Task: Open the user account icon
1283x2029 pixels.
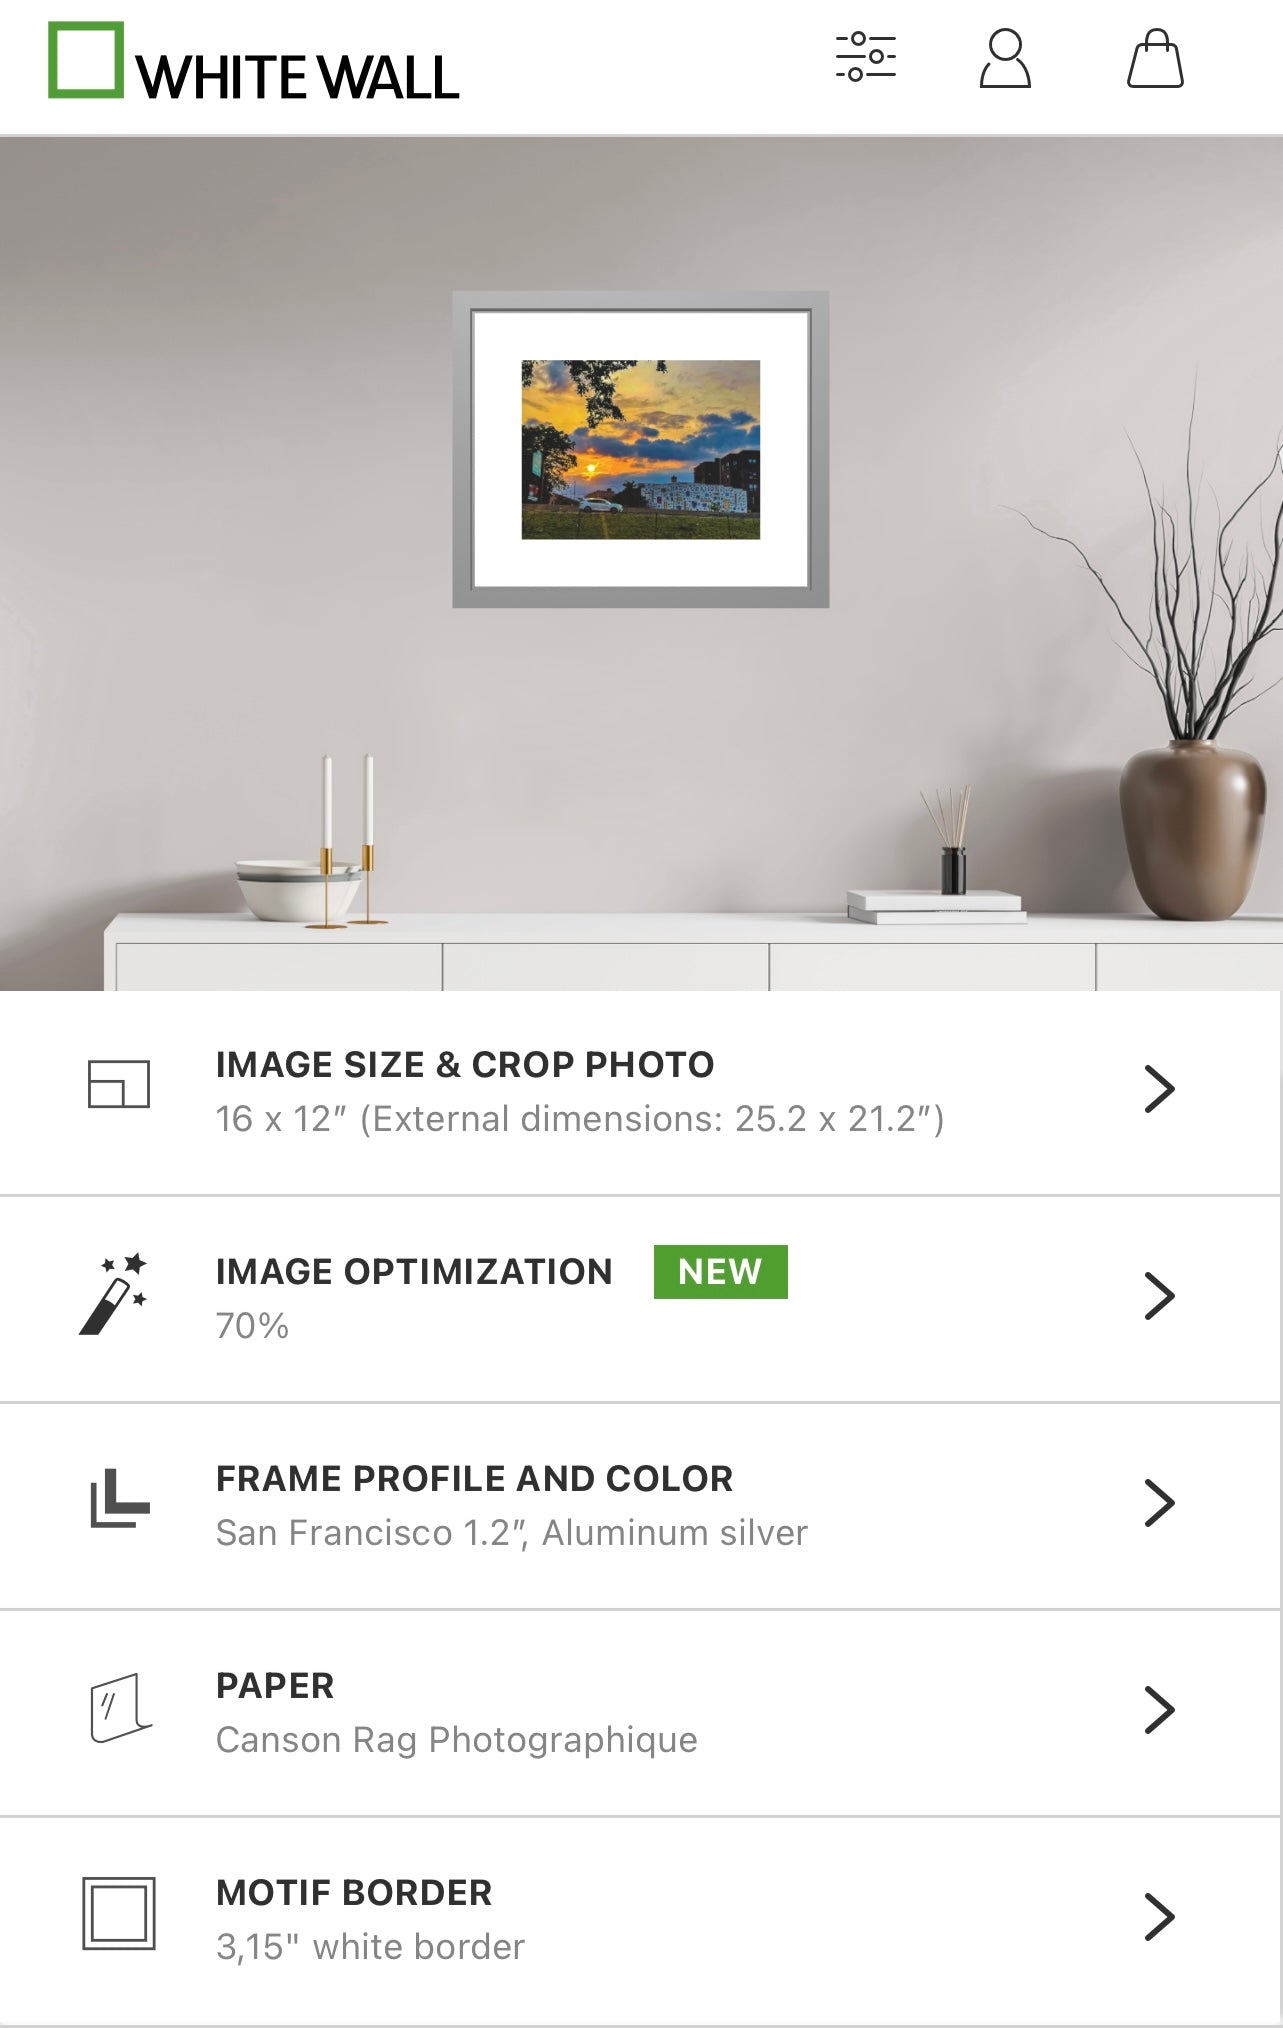Action: [1005, 58]
